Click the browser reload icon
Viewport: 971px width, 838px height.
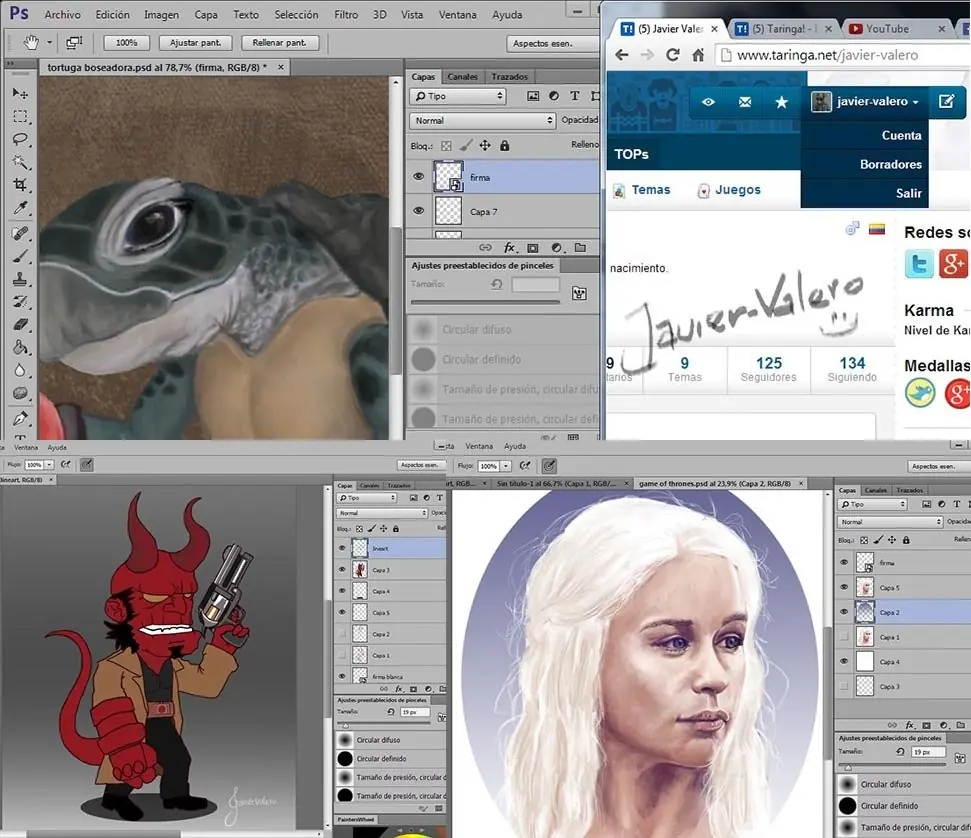[673, 55]
